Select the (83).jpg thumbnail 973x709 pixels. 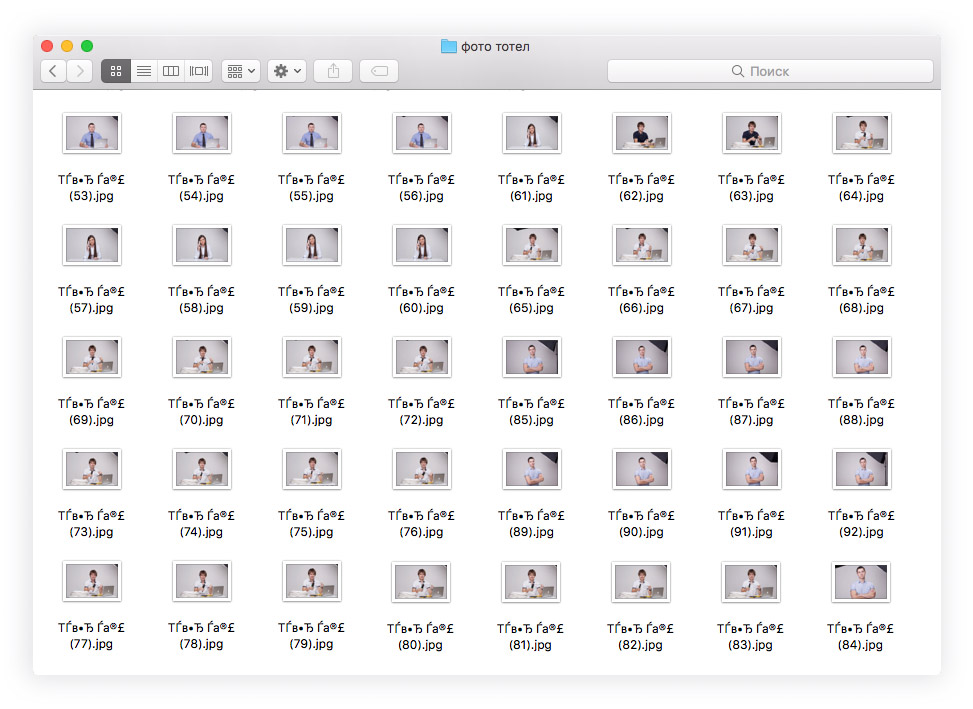pos(750,582)
